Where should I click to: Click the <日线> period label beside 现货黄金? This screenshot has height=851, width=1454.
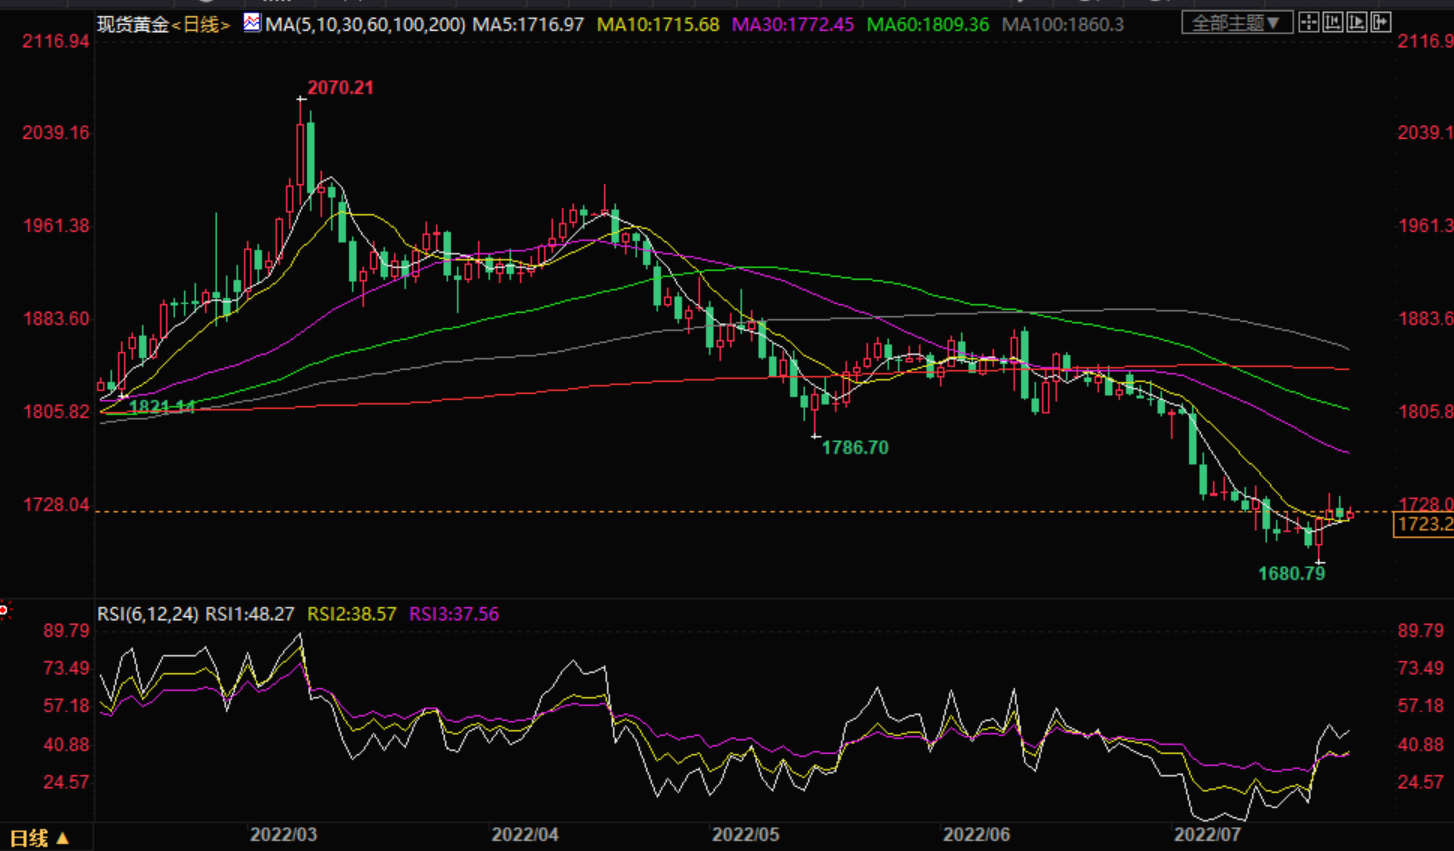(201, 24)
